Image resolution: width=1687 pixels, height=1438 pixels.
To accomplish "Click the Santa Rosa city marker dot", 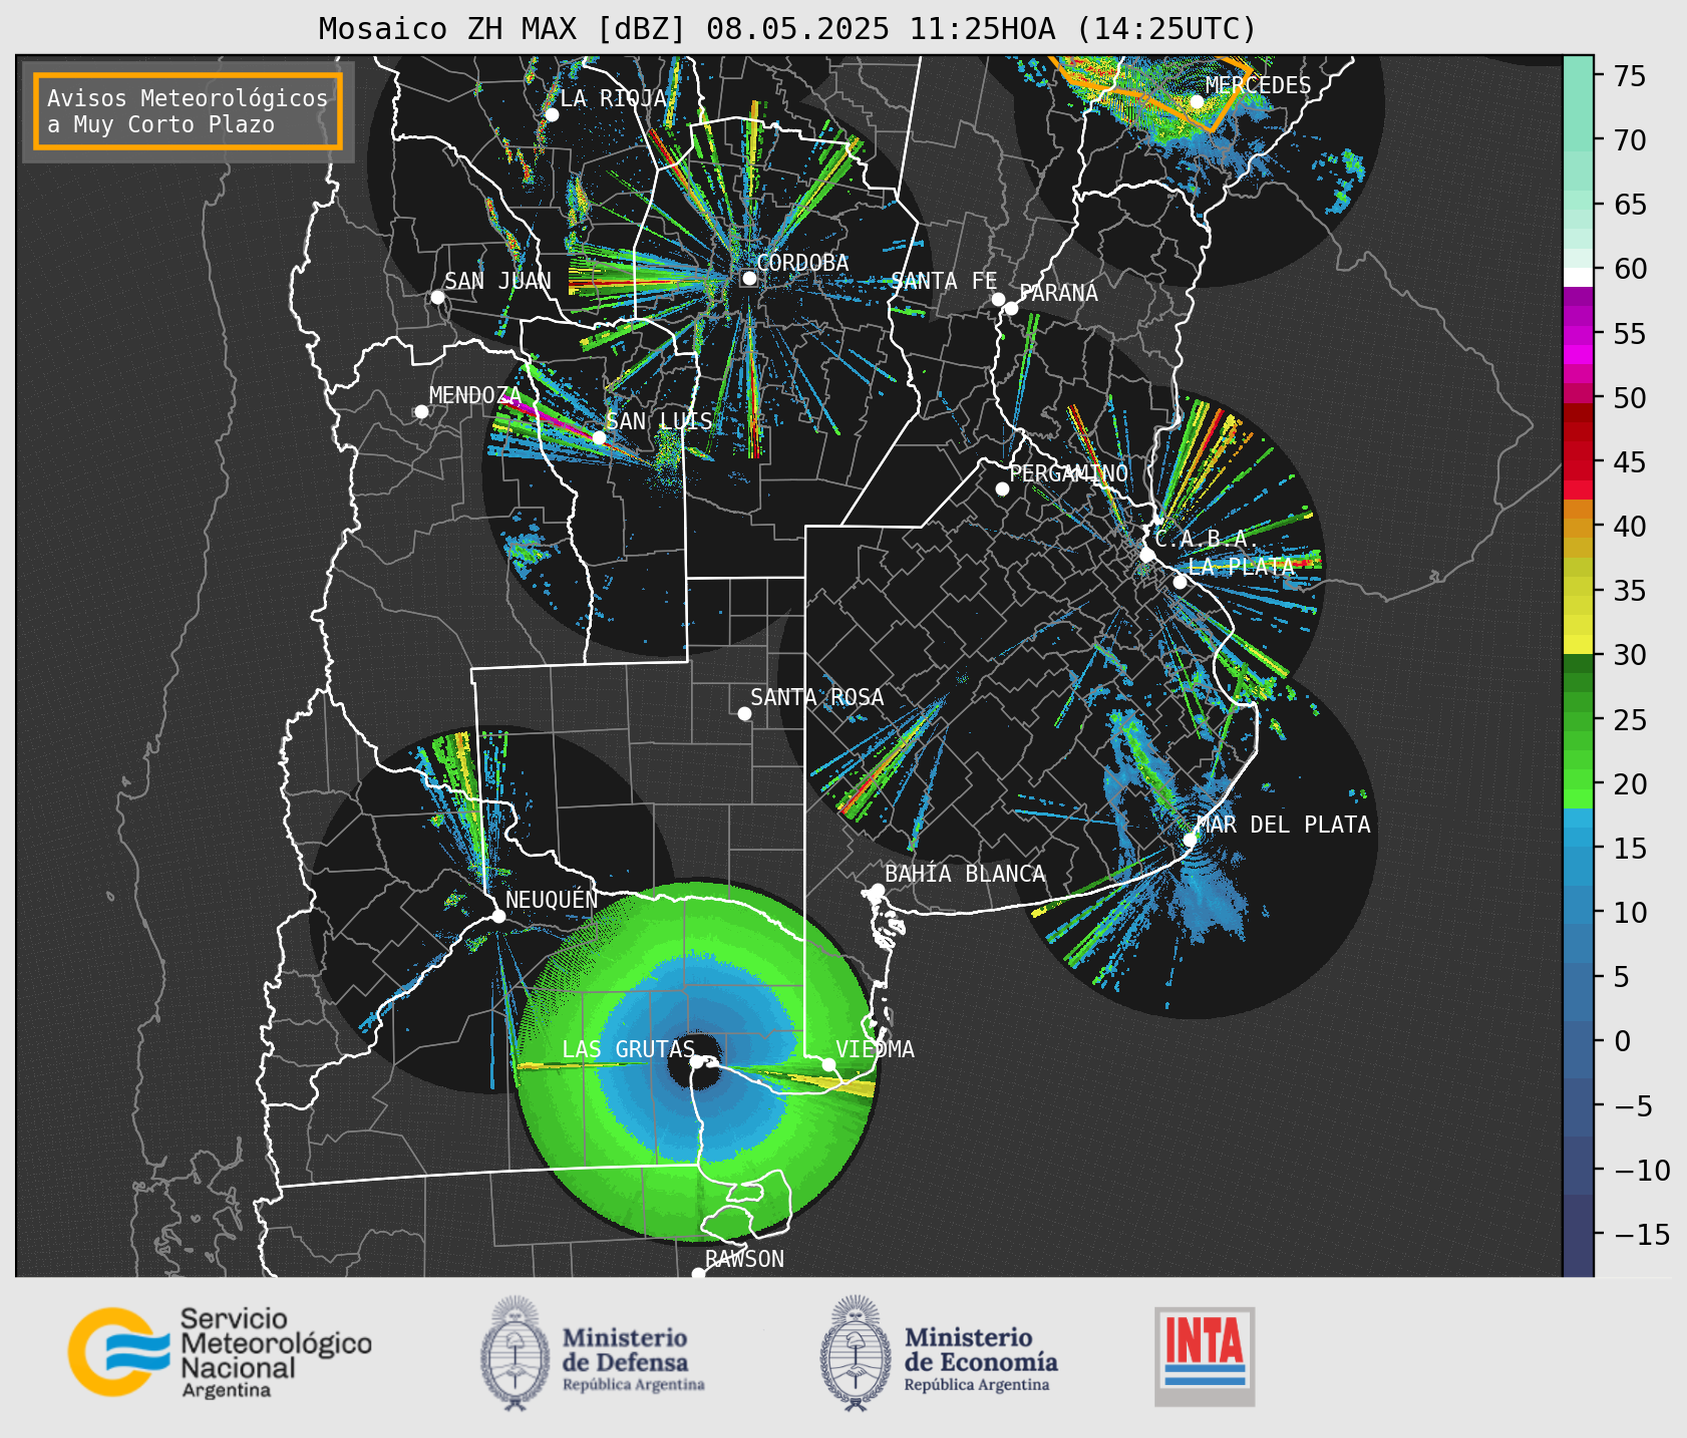I will 744,713.
